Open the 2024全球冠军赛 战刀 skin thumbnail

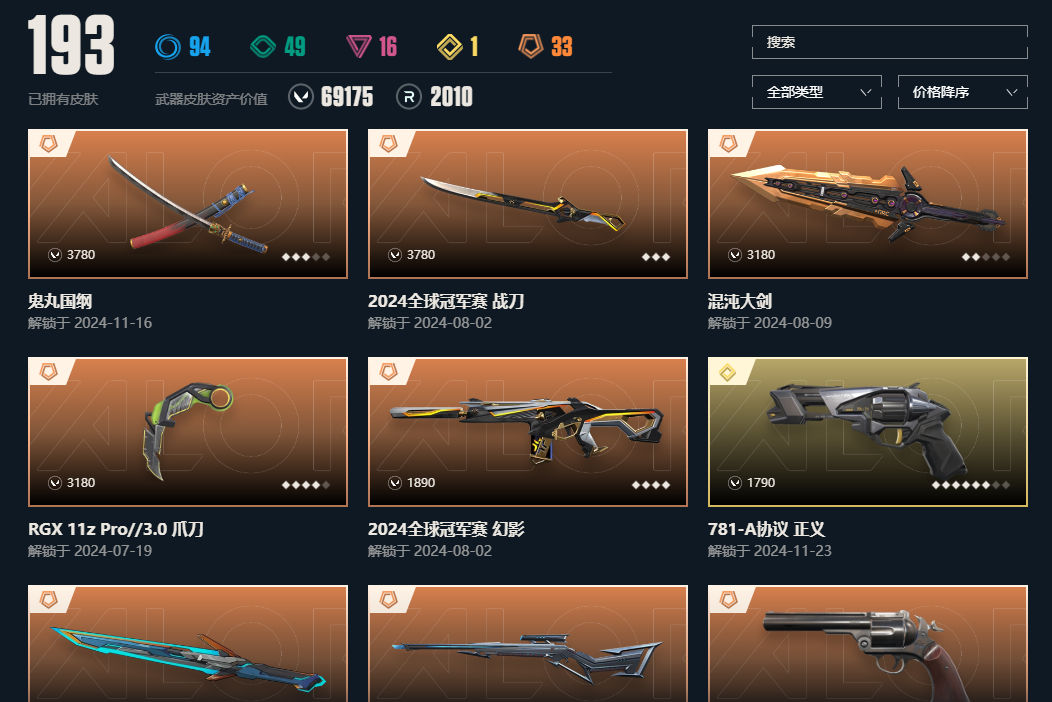pos(528,204)
